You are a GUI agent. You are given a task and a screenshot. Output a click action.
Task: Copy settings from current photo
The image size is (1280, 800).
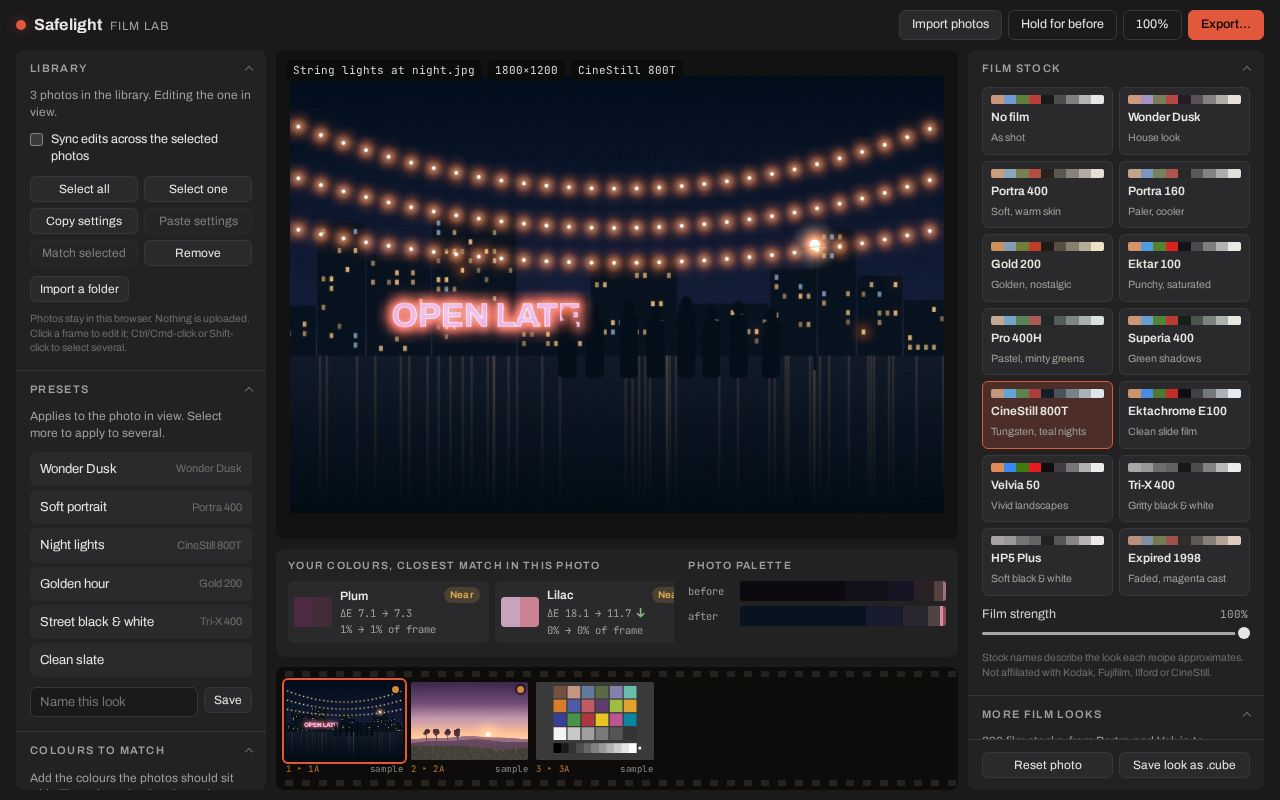point(84,221)
